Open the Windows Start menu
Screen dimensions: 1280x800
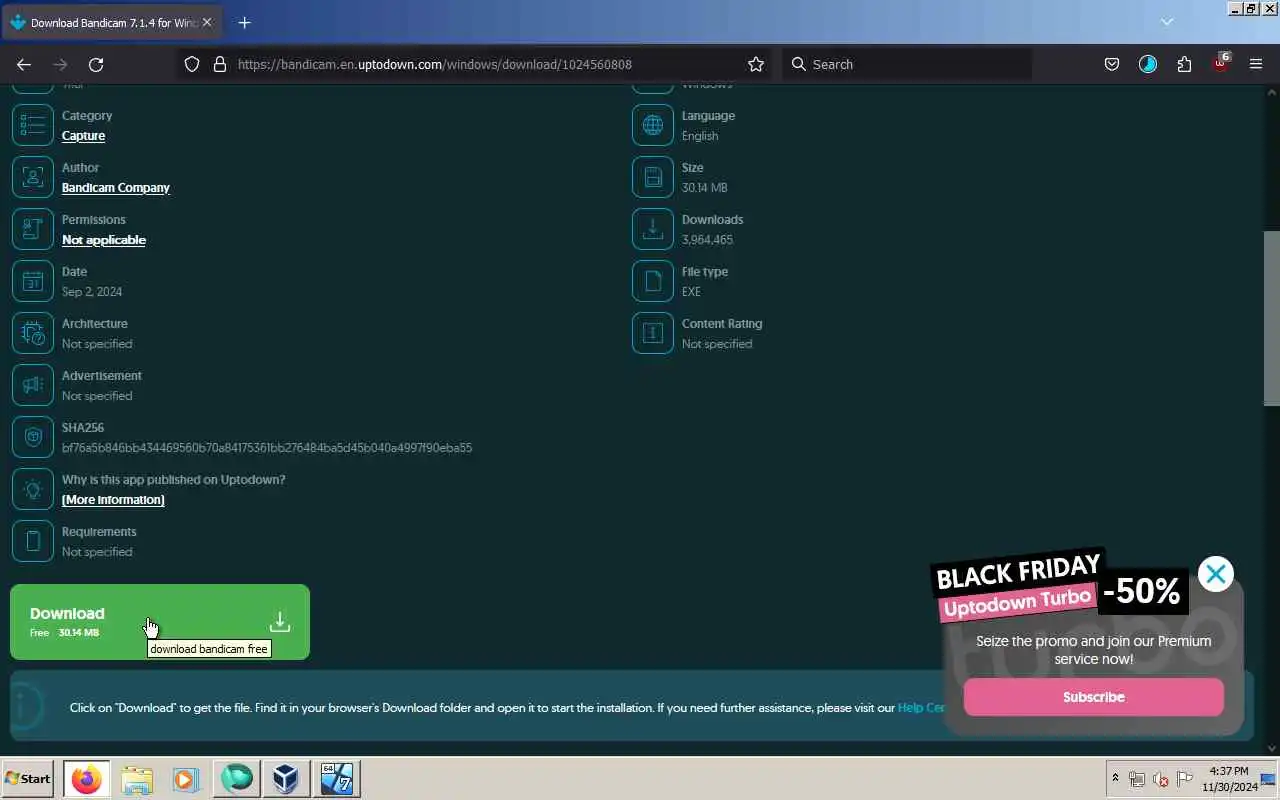click(x=28, y=778)
